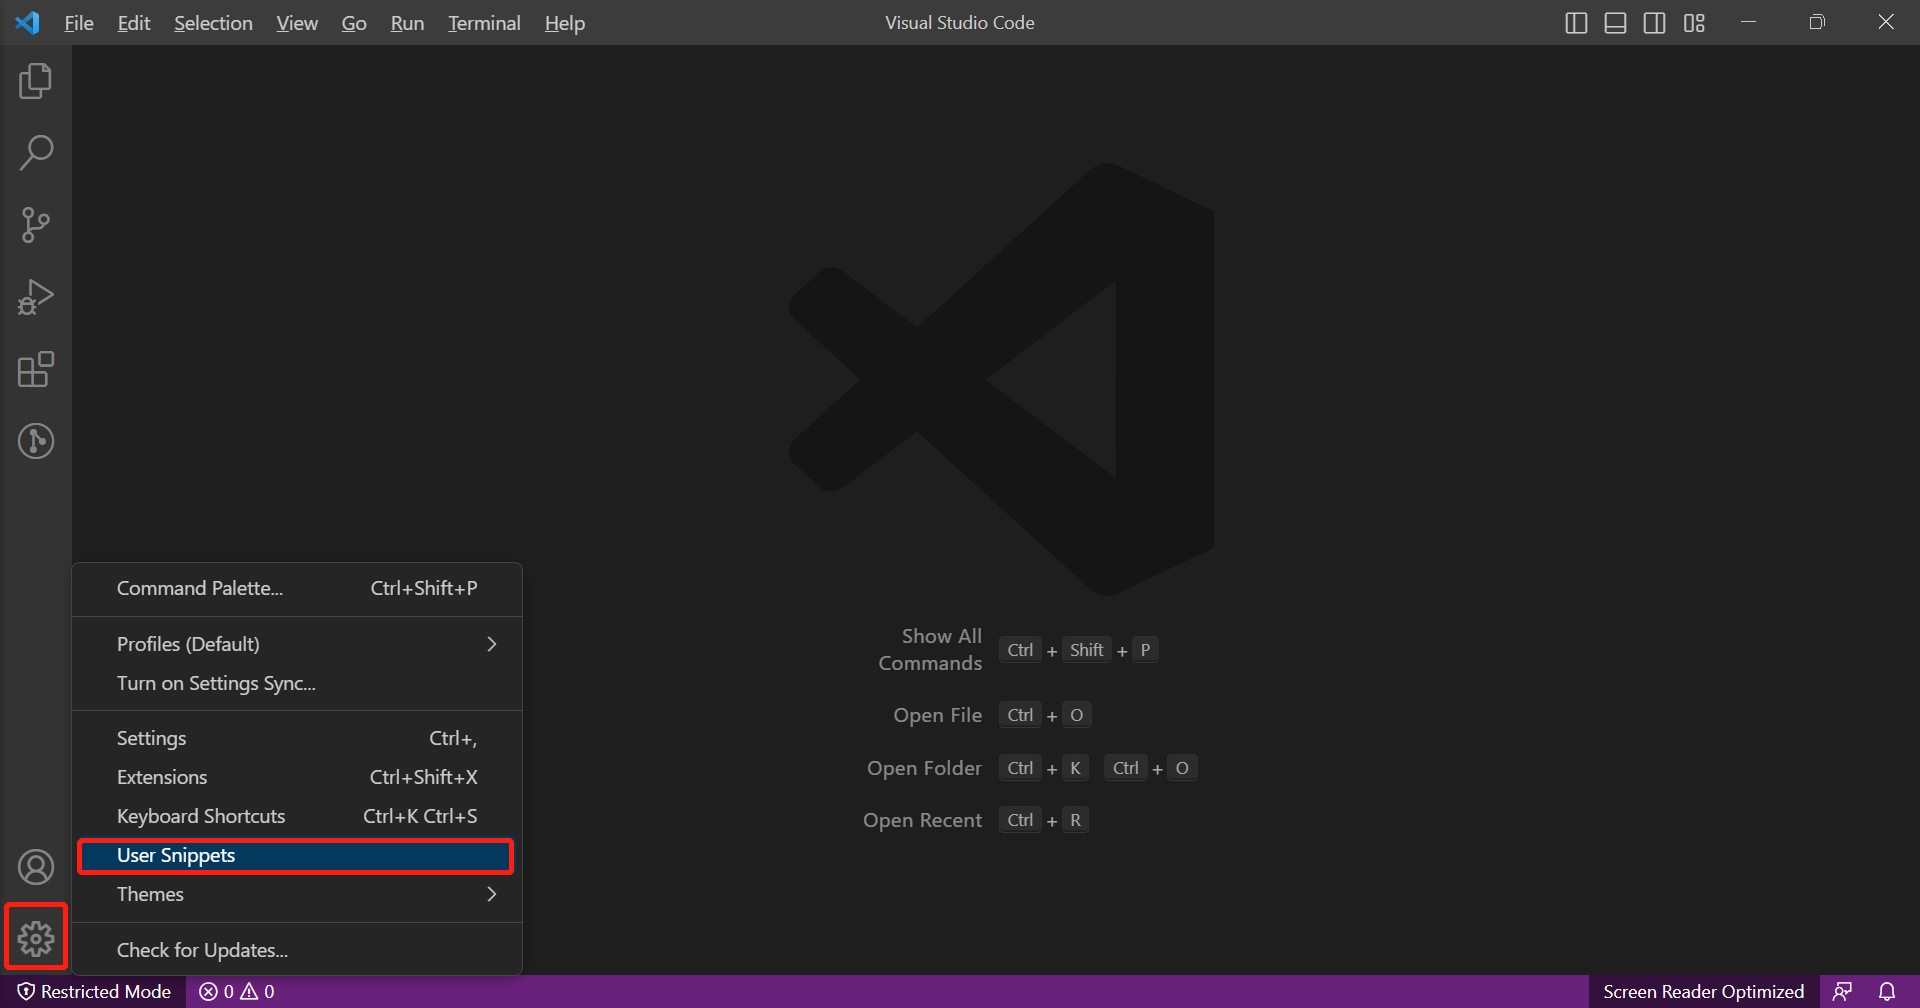Image resolution: width=1920 pixels, height=1008 pixels.
Task: Open the Selection menu
Action: point(213,22)
